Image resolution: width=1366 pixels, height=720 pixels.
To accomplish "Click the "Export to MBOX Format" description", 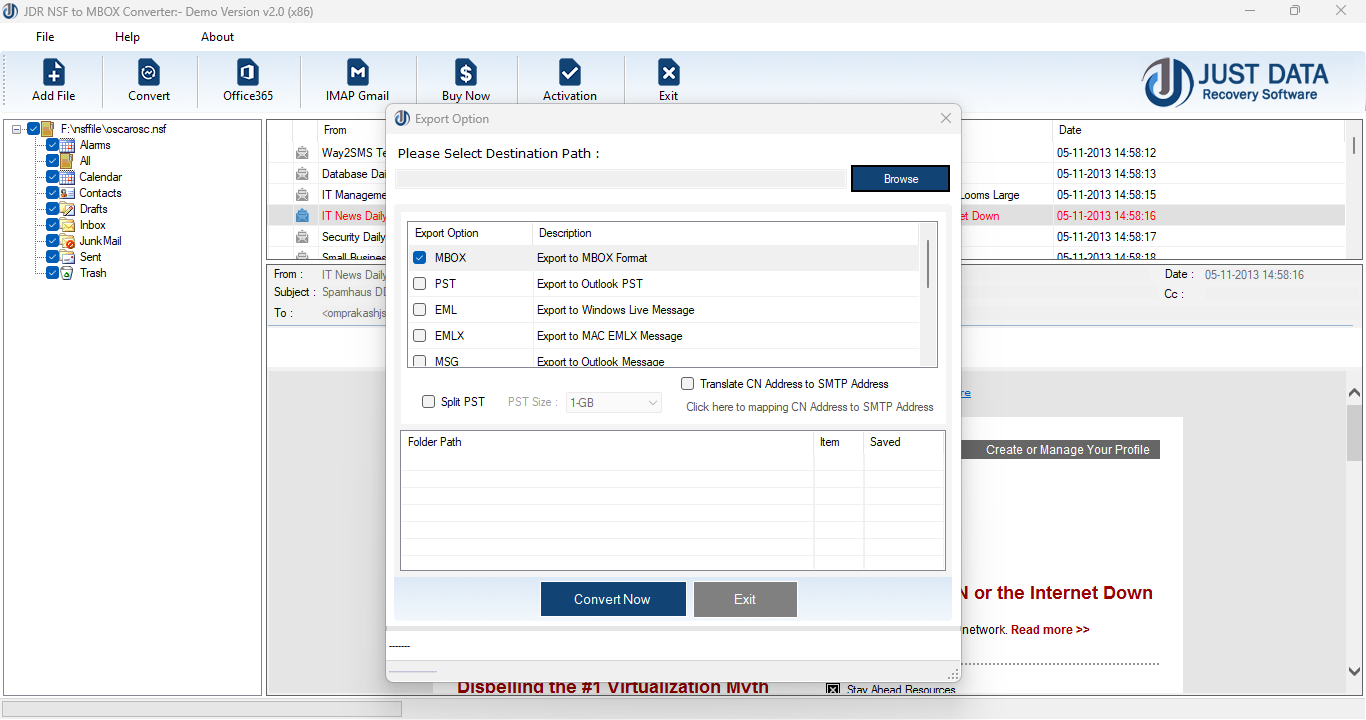I will click(x=592, y=258).
